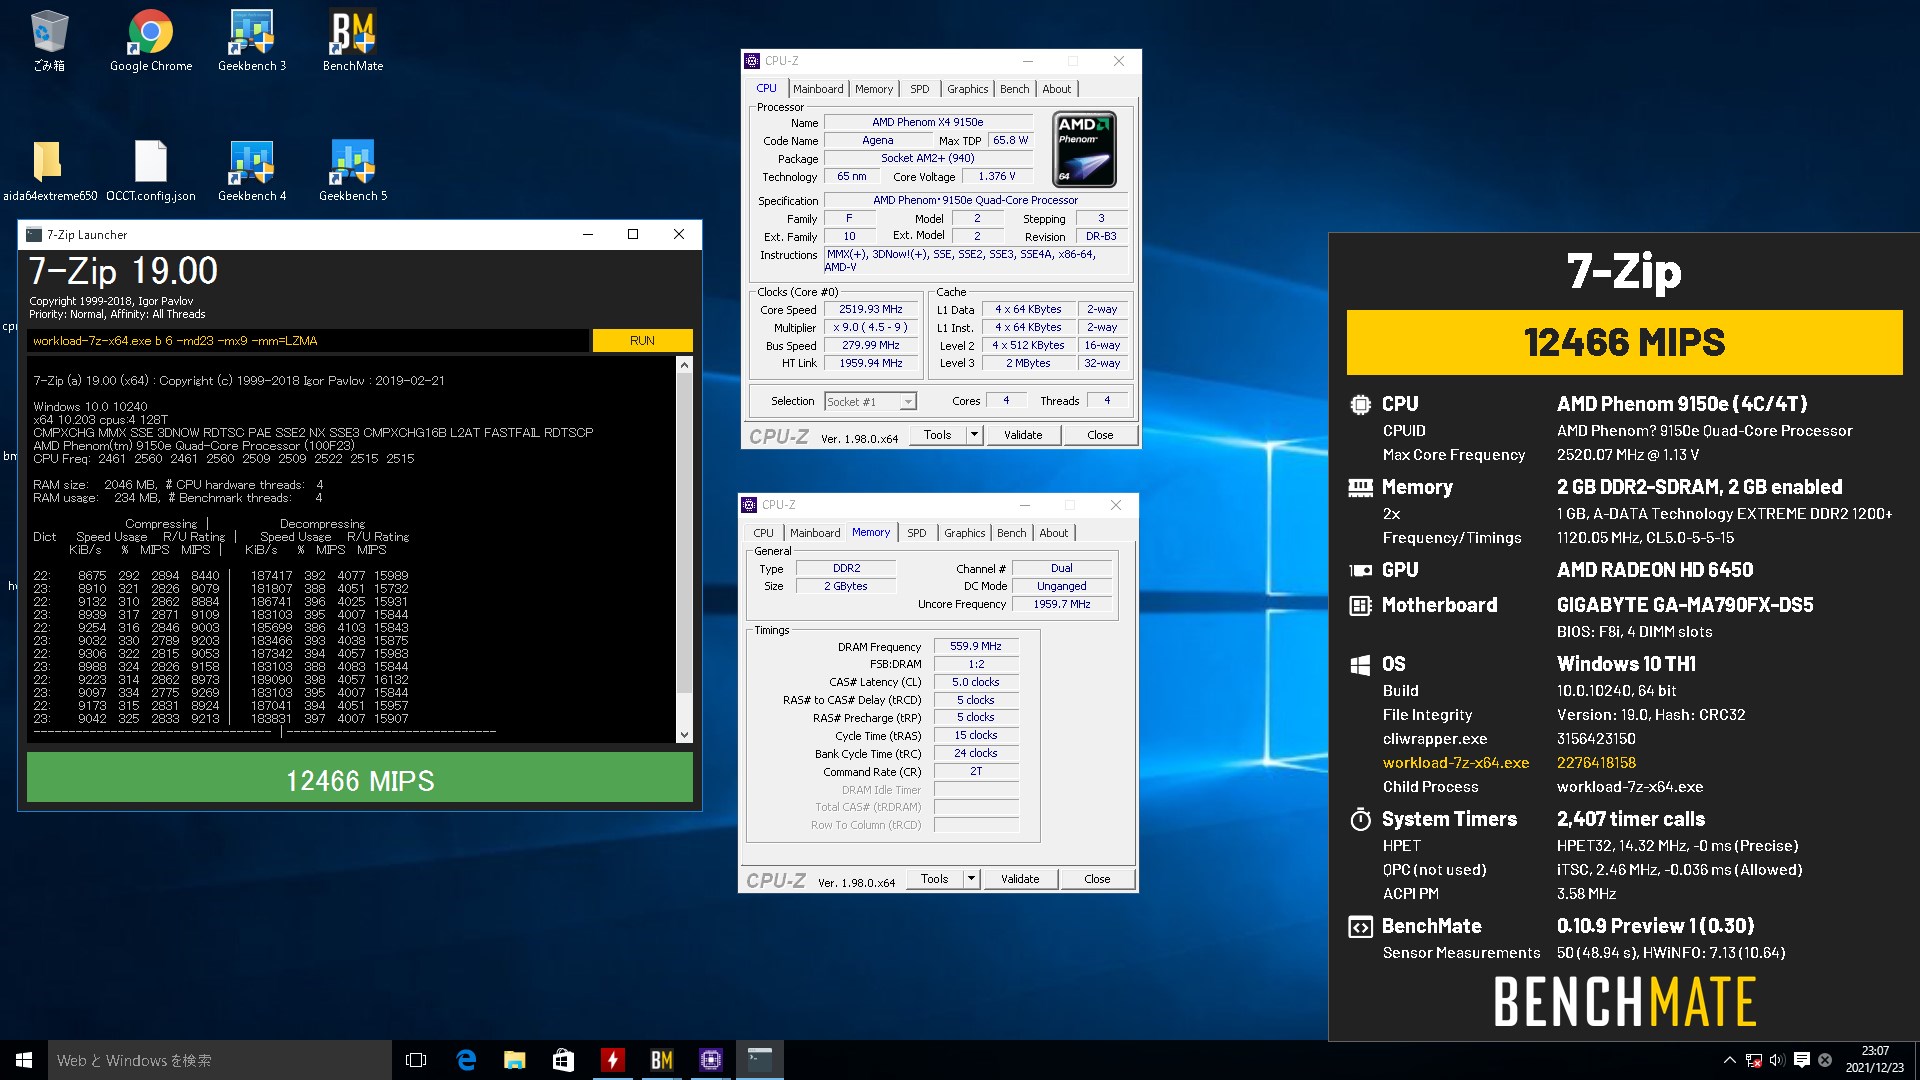Open Google Chrome desktop shortcut

(151, 40)
